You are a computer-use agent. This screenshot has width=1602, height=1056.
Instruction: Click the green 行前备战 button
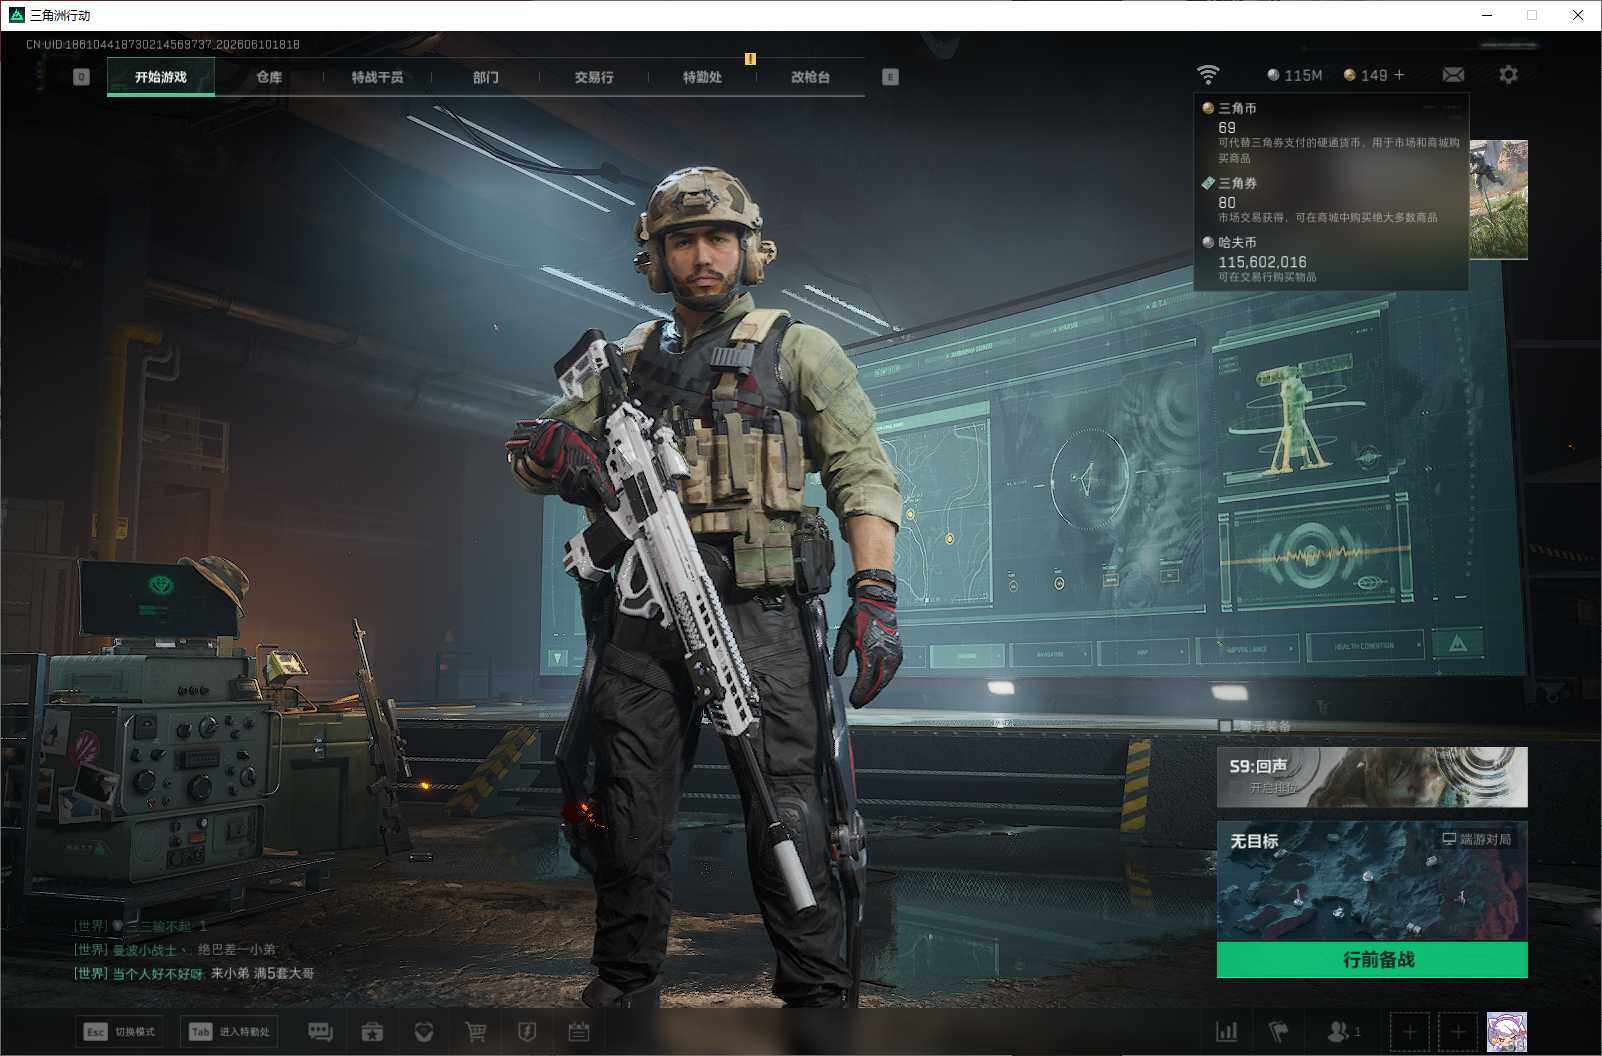click(1372, 960)
